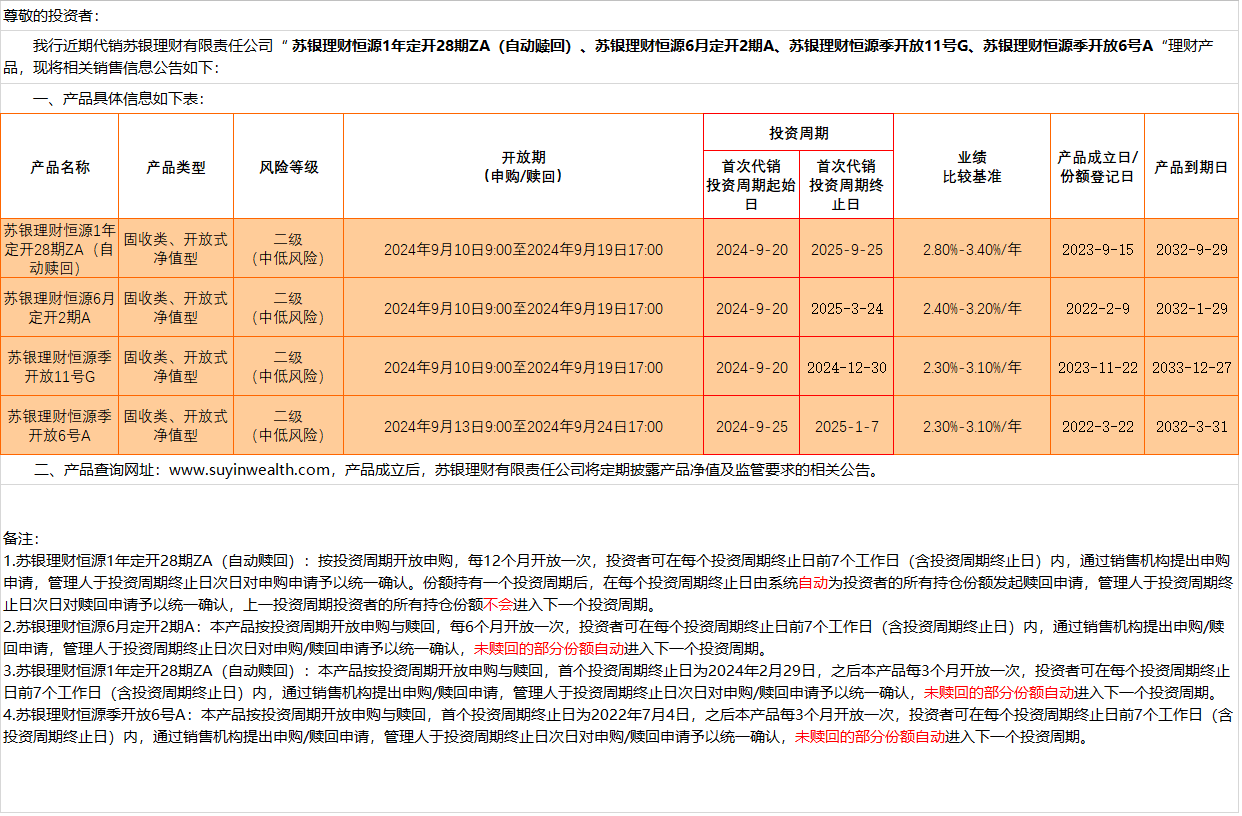This screenshot has width=1242, height=816.
Task: Click maturity date 2032-3-31
Action: coord(1191,427)
